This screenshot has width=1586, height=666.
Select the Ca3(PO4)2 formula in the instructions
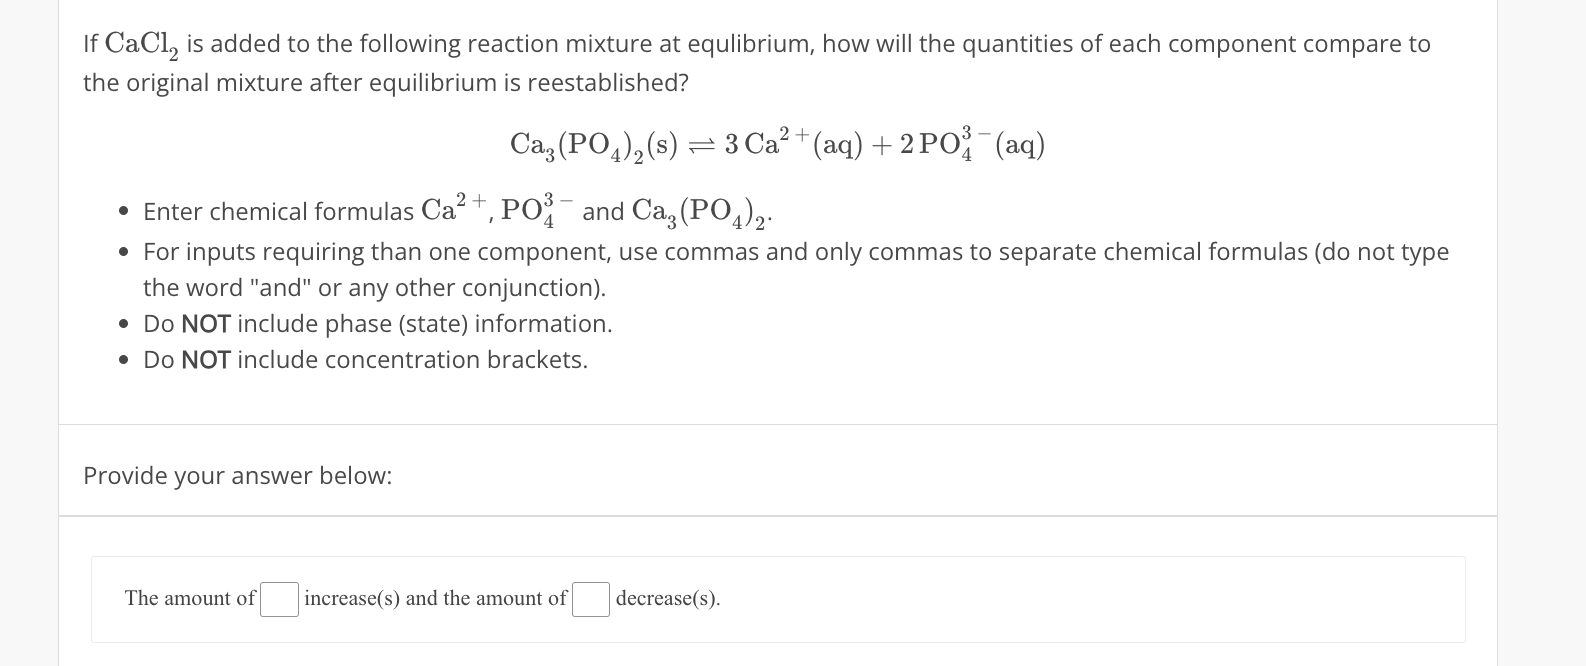pyautogui.click(x=698, y=211)
